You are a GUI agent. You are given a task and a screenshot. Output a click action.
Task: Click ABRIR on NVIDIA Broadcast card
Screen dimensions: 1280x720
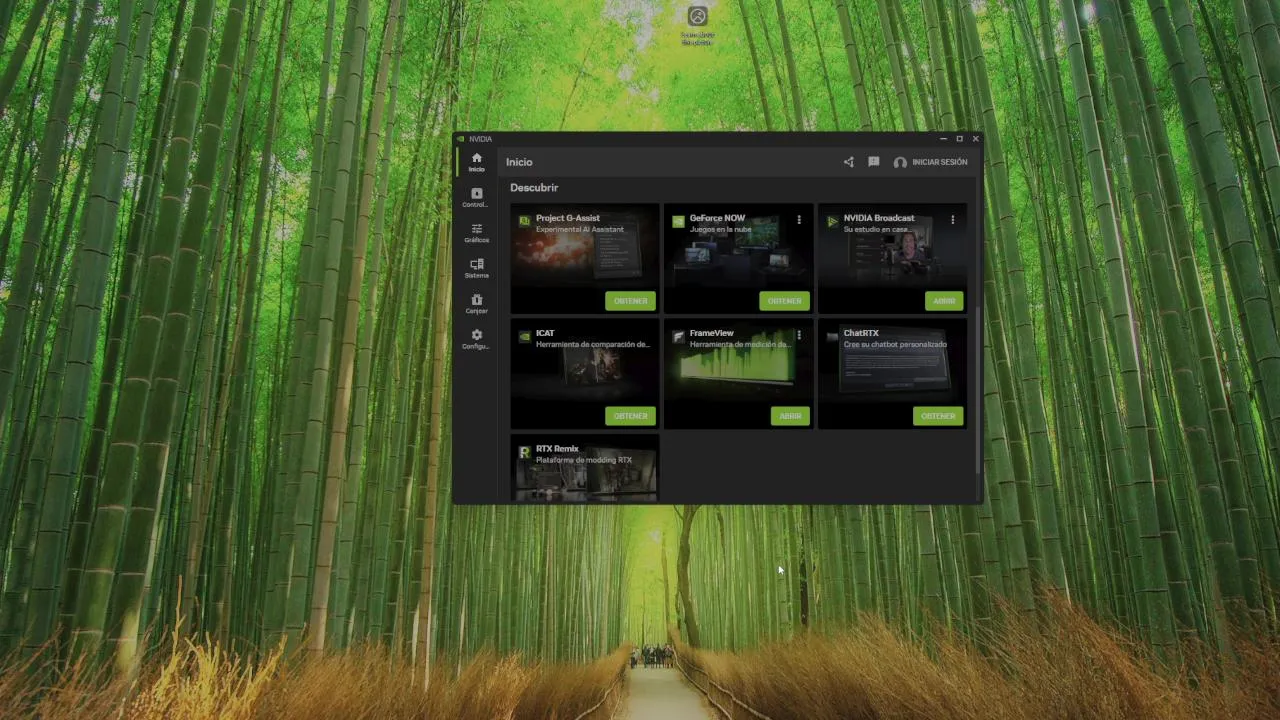(944, 301)
